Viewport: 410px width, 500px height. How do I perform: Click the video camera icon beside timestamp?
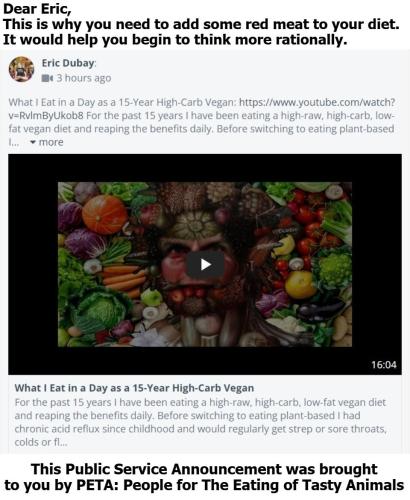pyautogui.click(x=47, y=78)
